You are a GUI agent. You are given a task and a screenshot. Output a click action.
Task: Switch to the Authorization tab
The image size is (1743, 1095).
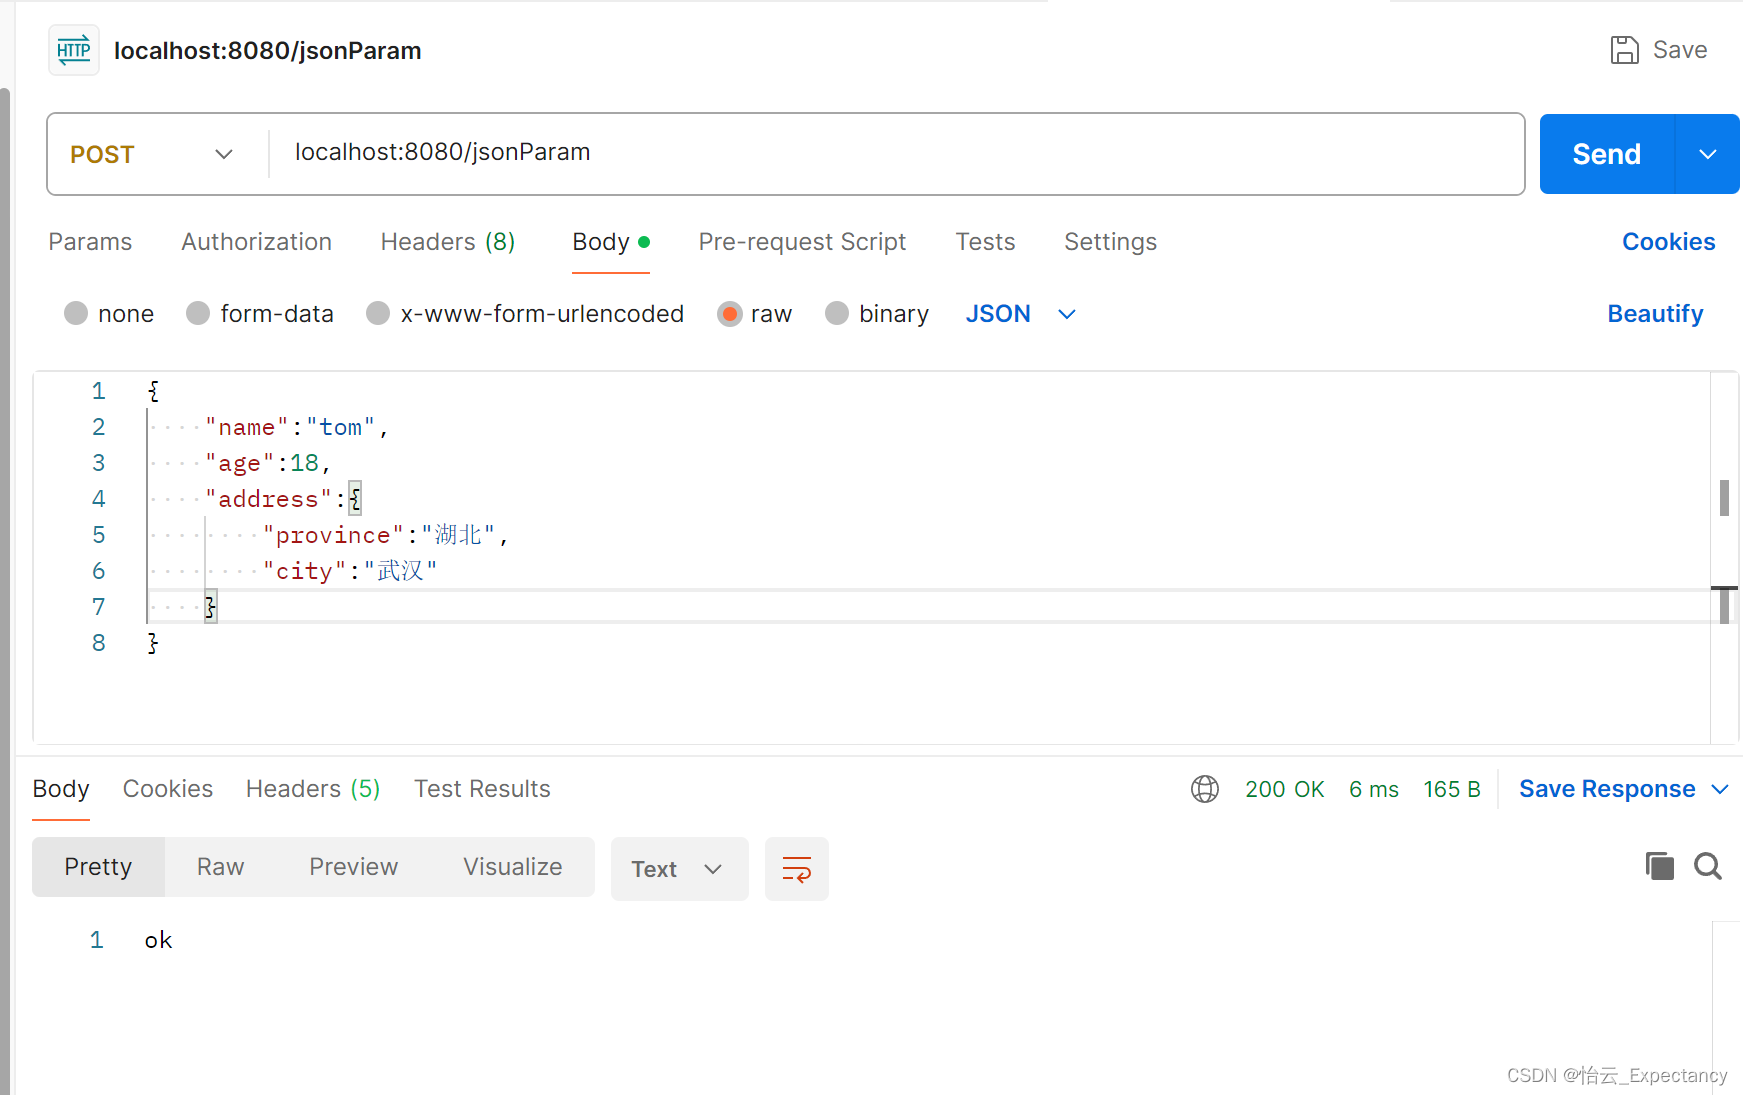256,241
